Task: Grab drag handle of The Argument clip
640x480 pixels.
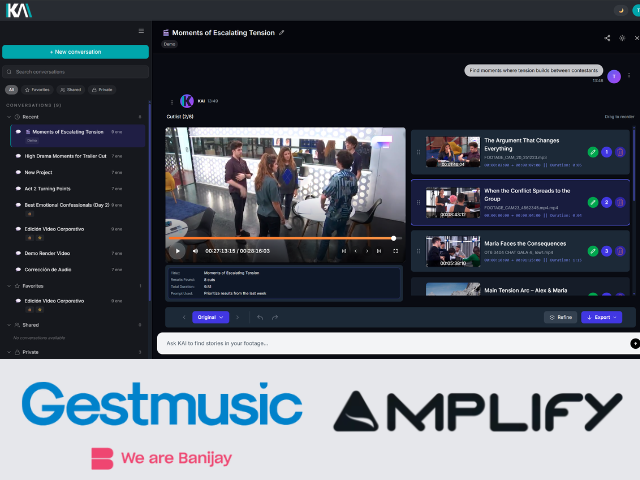Action: pos(418,152)
